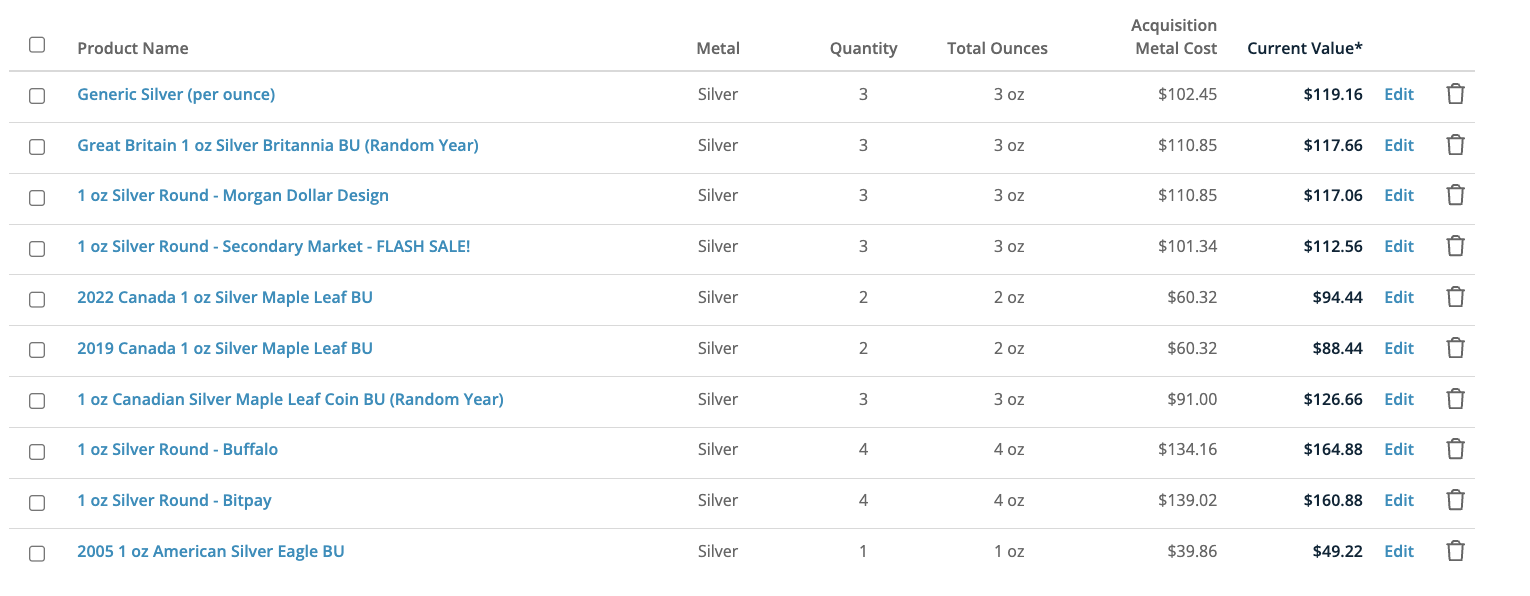This screenshot has height=596, width=1530.
Task: Click Edit for 2019 Canada Maple Leaf
Action: (1399, 348)
